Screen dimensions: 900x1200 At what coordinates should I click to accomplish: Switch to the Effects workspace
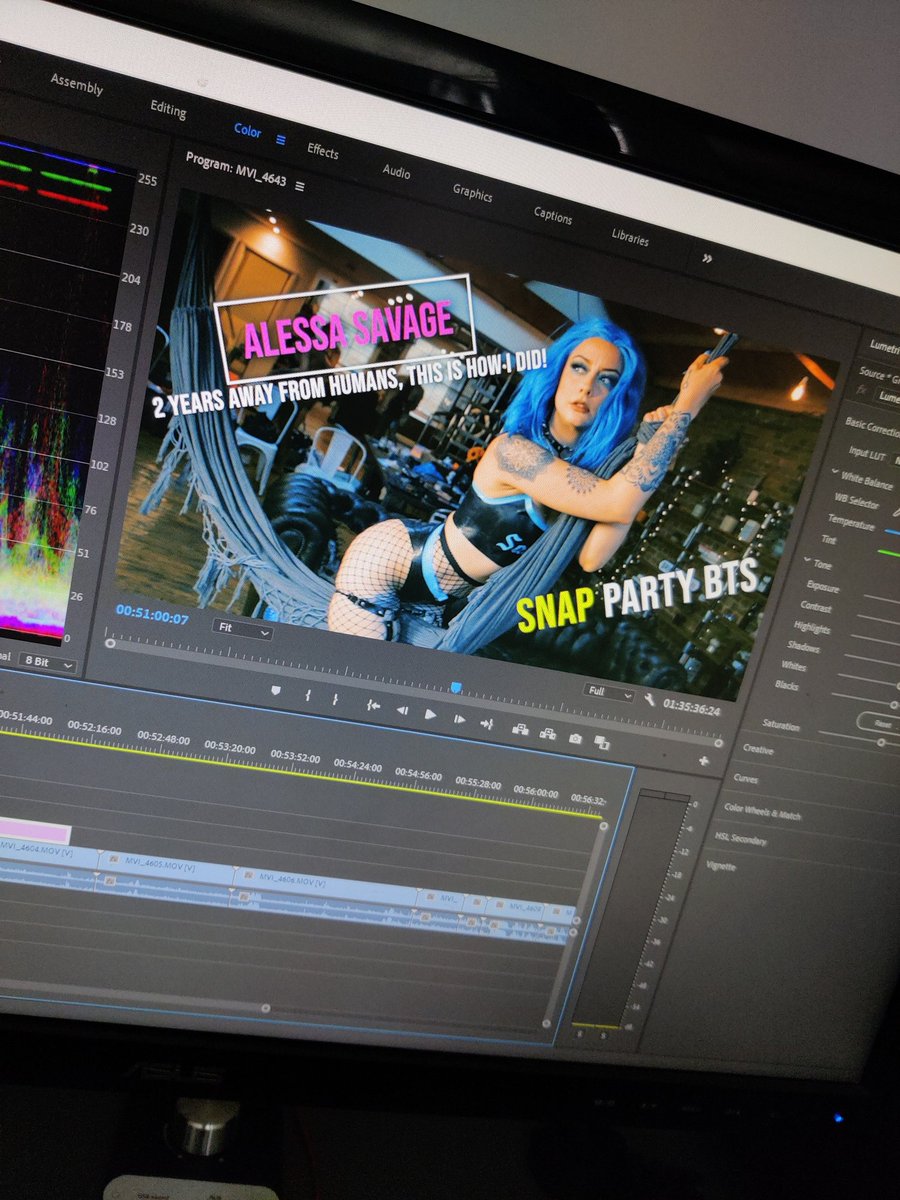(x=323, y=151)
